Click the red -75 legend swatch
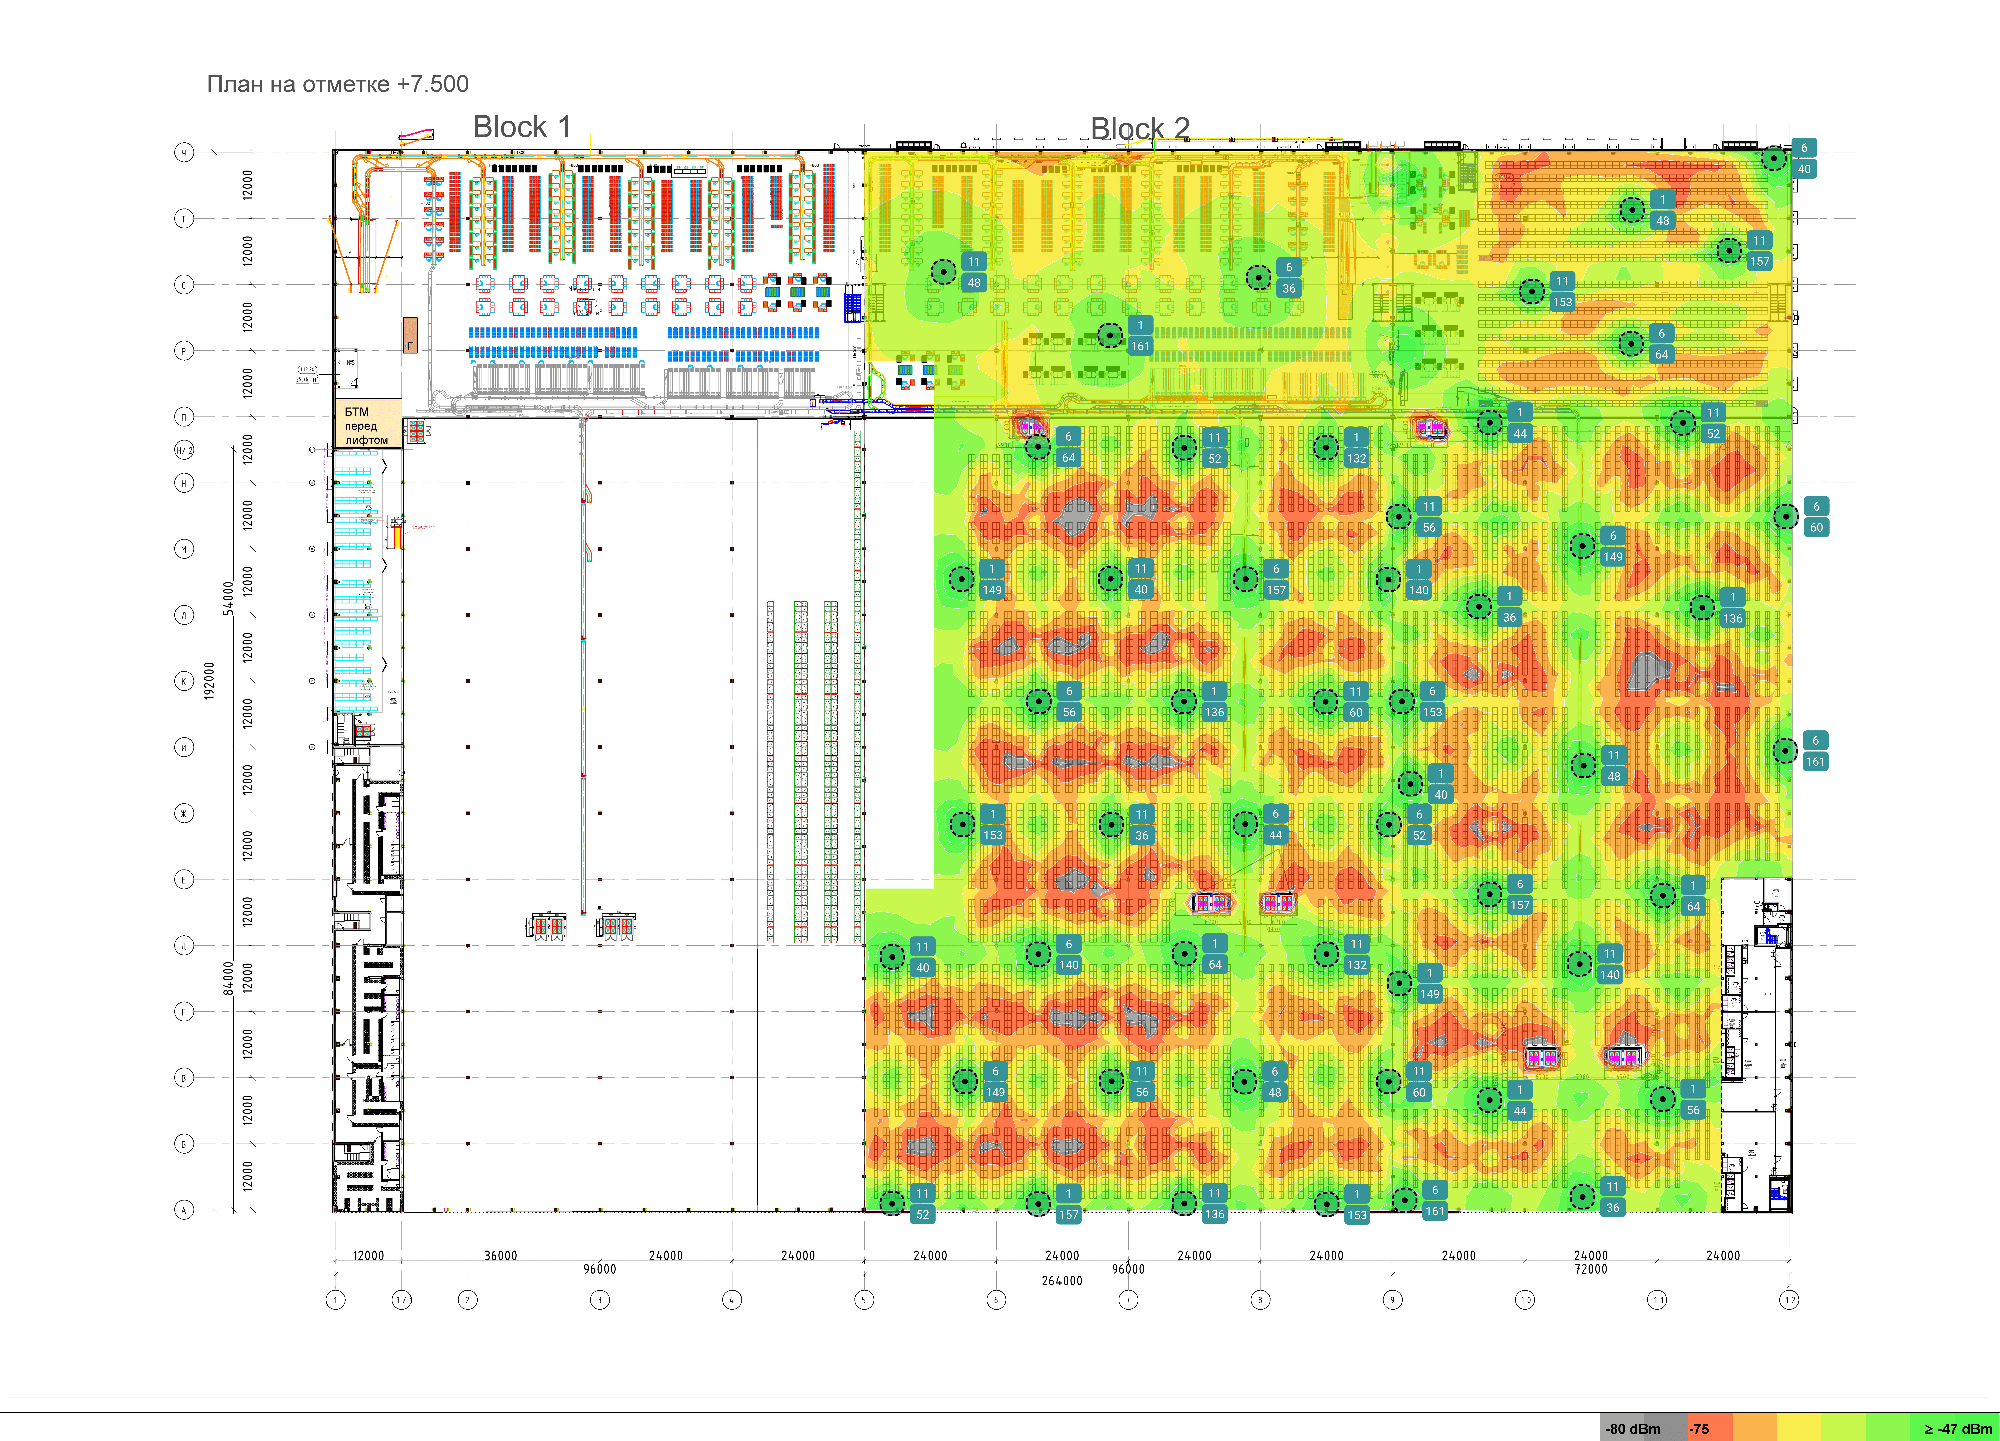Viewport: 2000px width, 1441px height. coord(1709,1428)
